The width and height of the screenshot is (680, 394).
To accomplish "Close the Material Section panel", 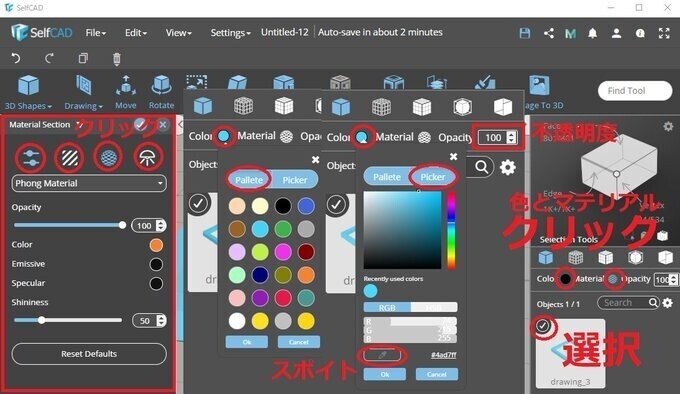I will pos(163,125).
